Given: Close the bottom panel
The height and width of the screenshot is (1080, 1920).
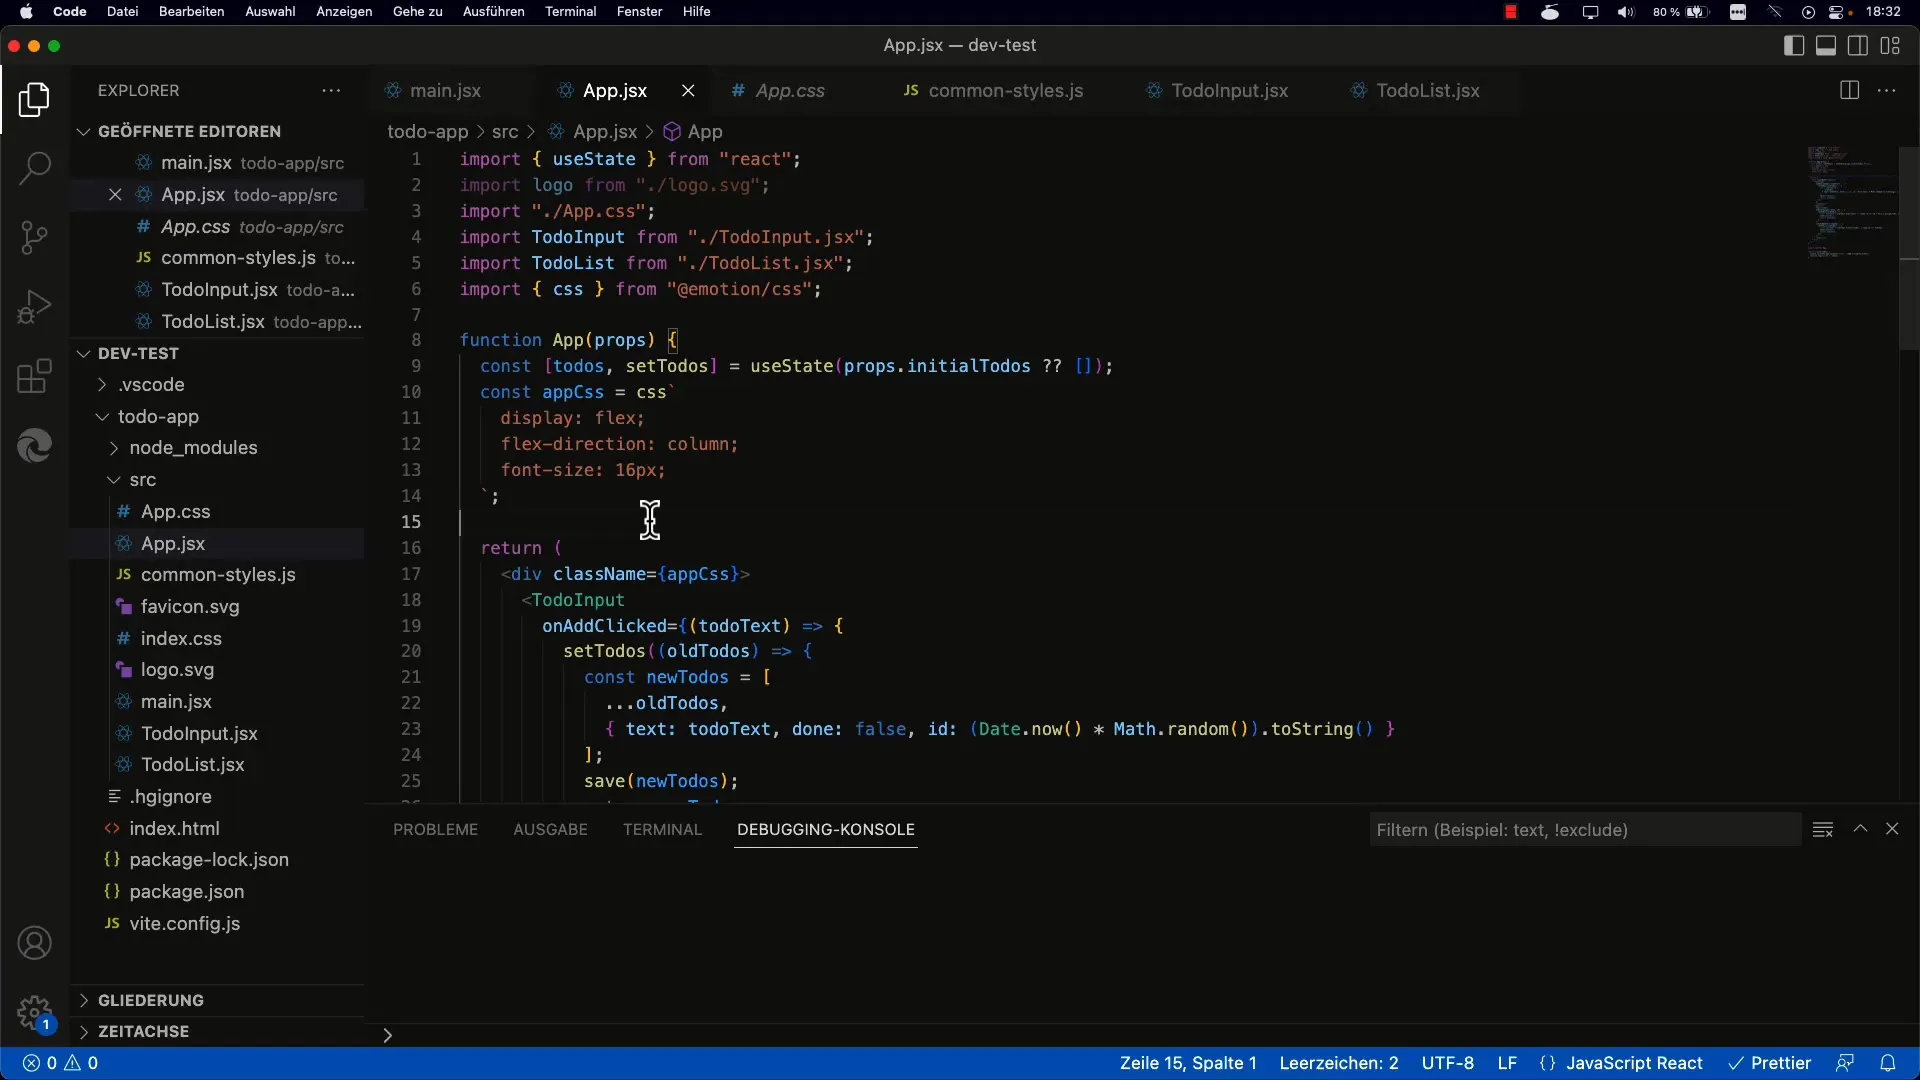Looking at the screenshot, I should [x=1892, y=829].
